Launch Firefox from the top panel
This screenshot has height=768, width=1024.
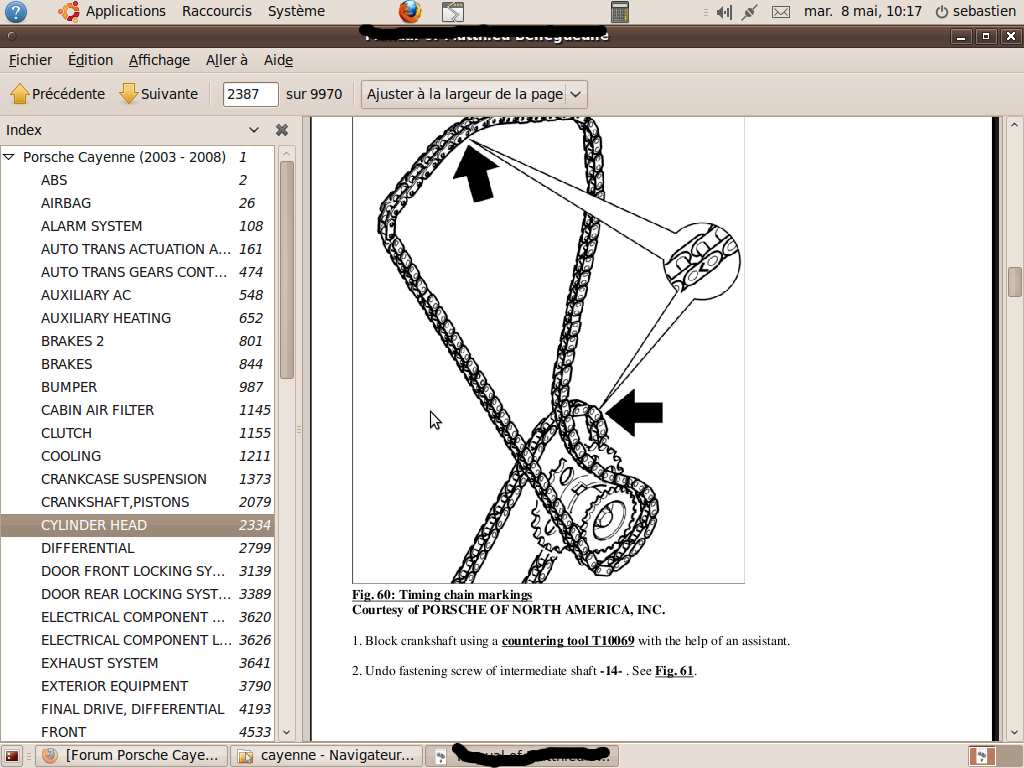point(410,11)
